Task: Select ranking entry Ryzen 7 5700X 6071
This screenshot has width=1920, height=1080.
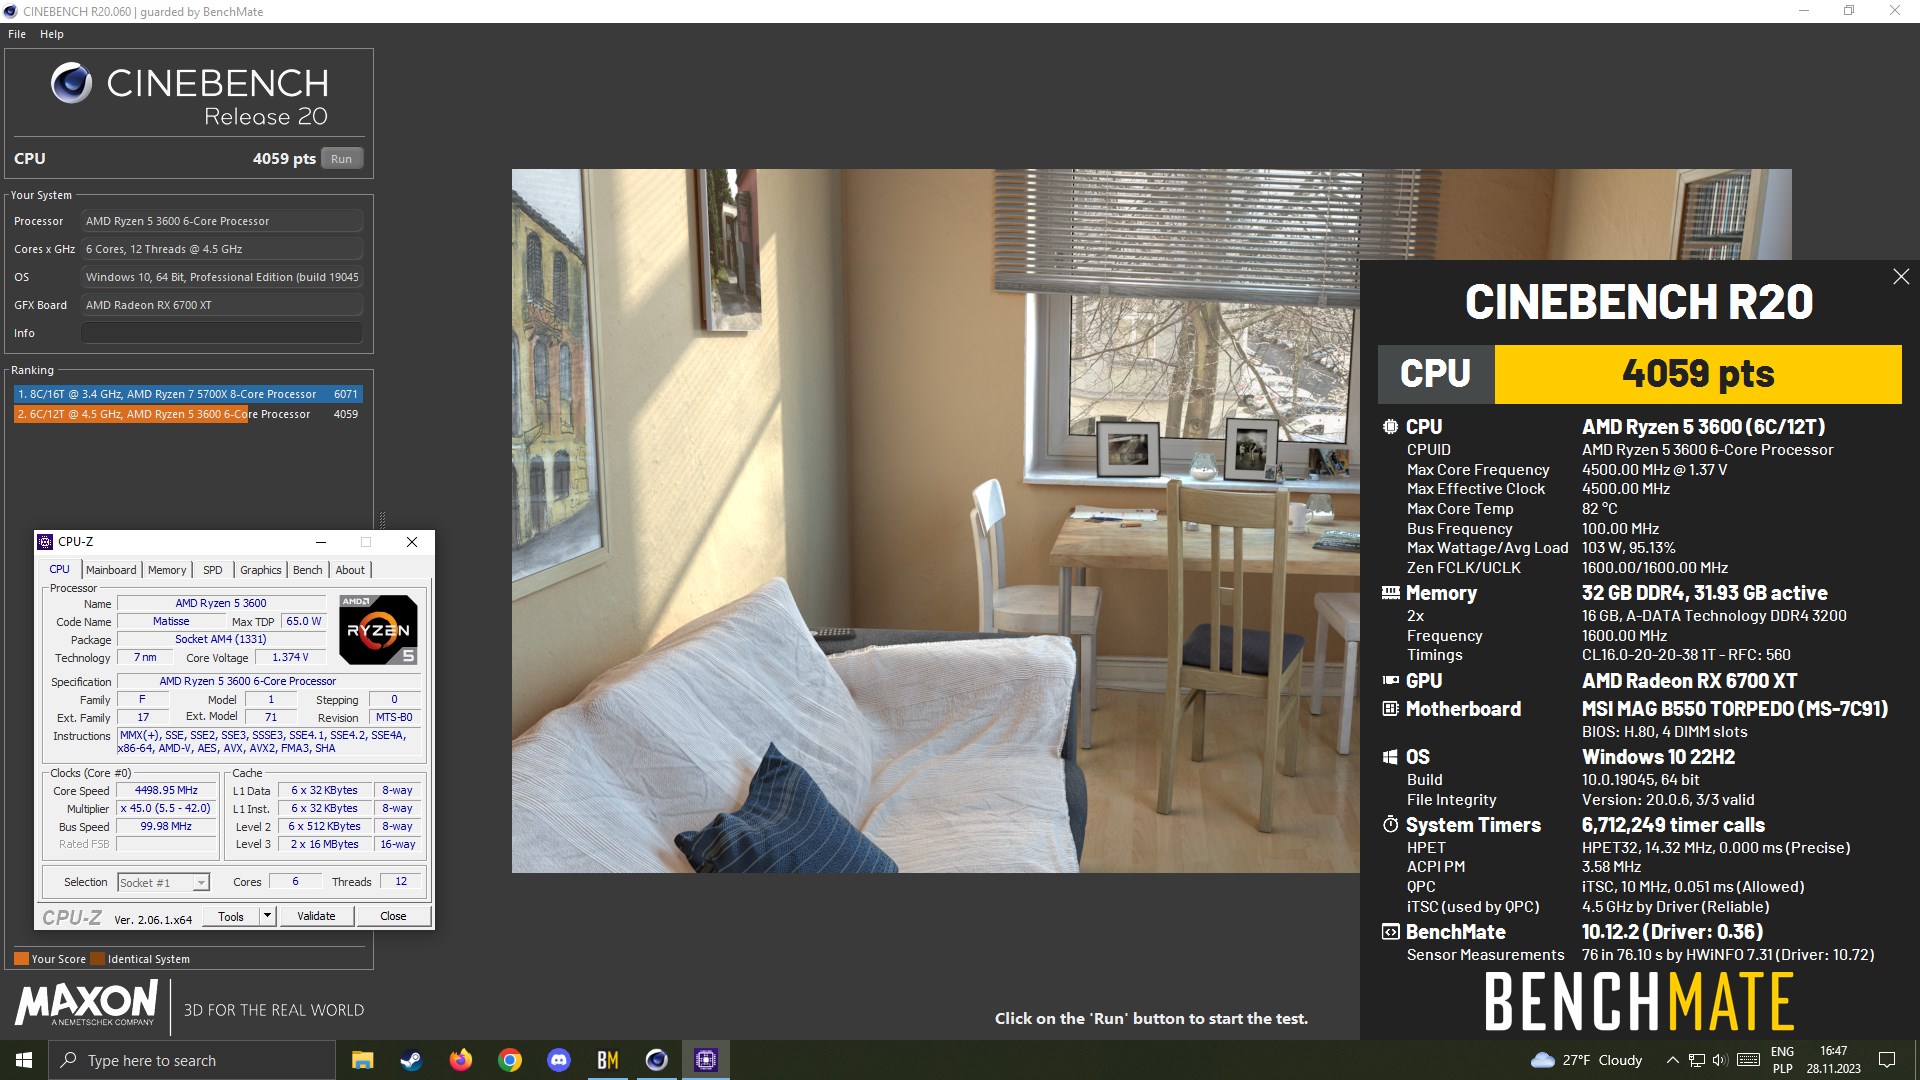Action: coord(188,394)
